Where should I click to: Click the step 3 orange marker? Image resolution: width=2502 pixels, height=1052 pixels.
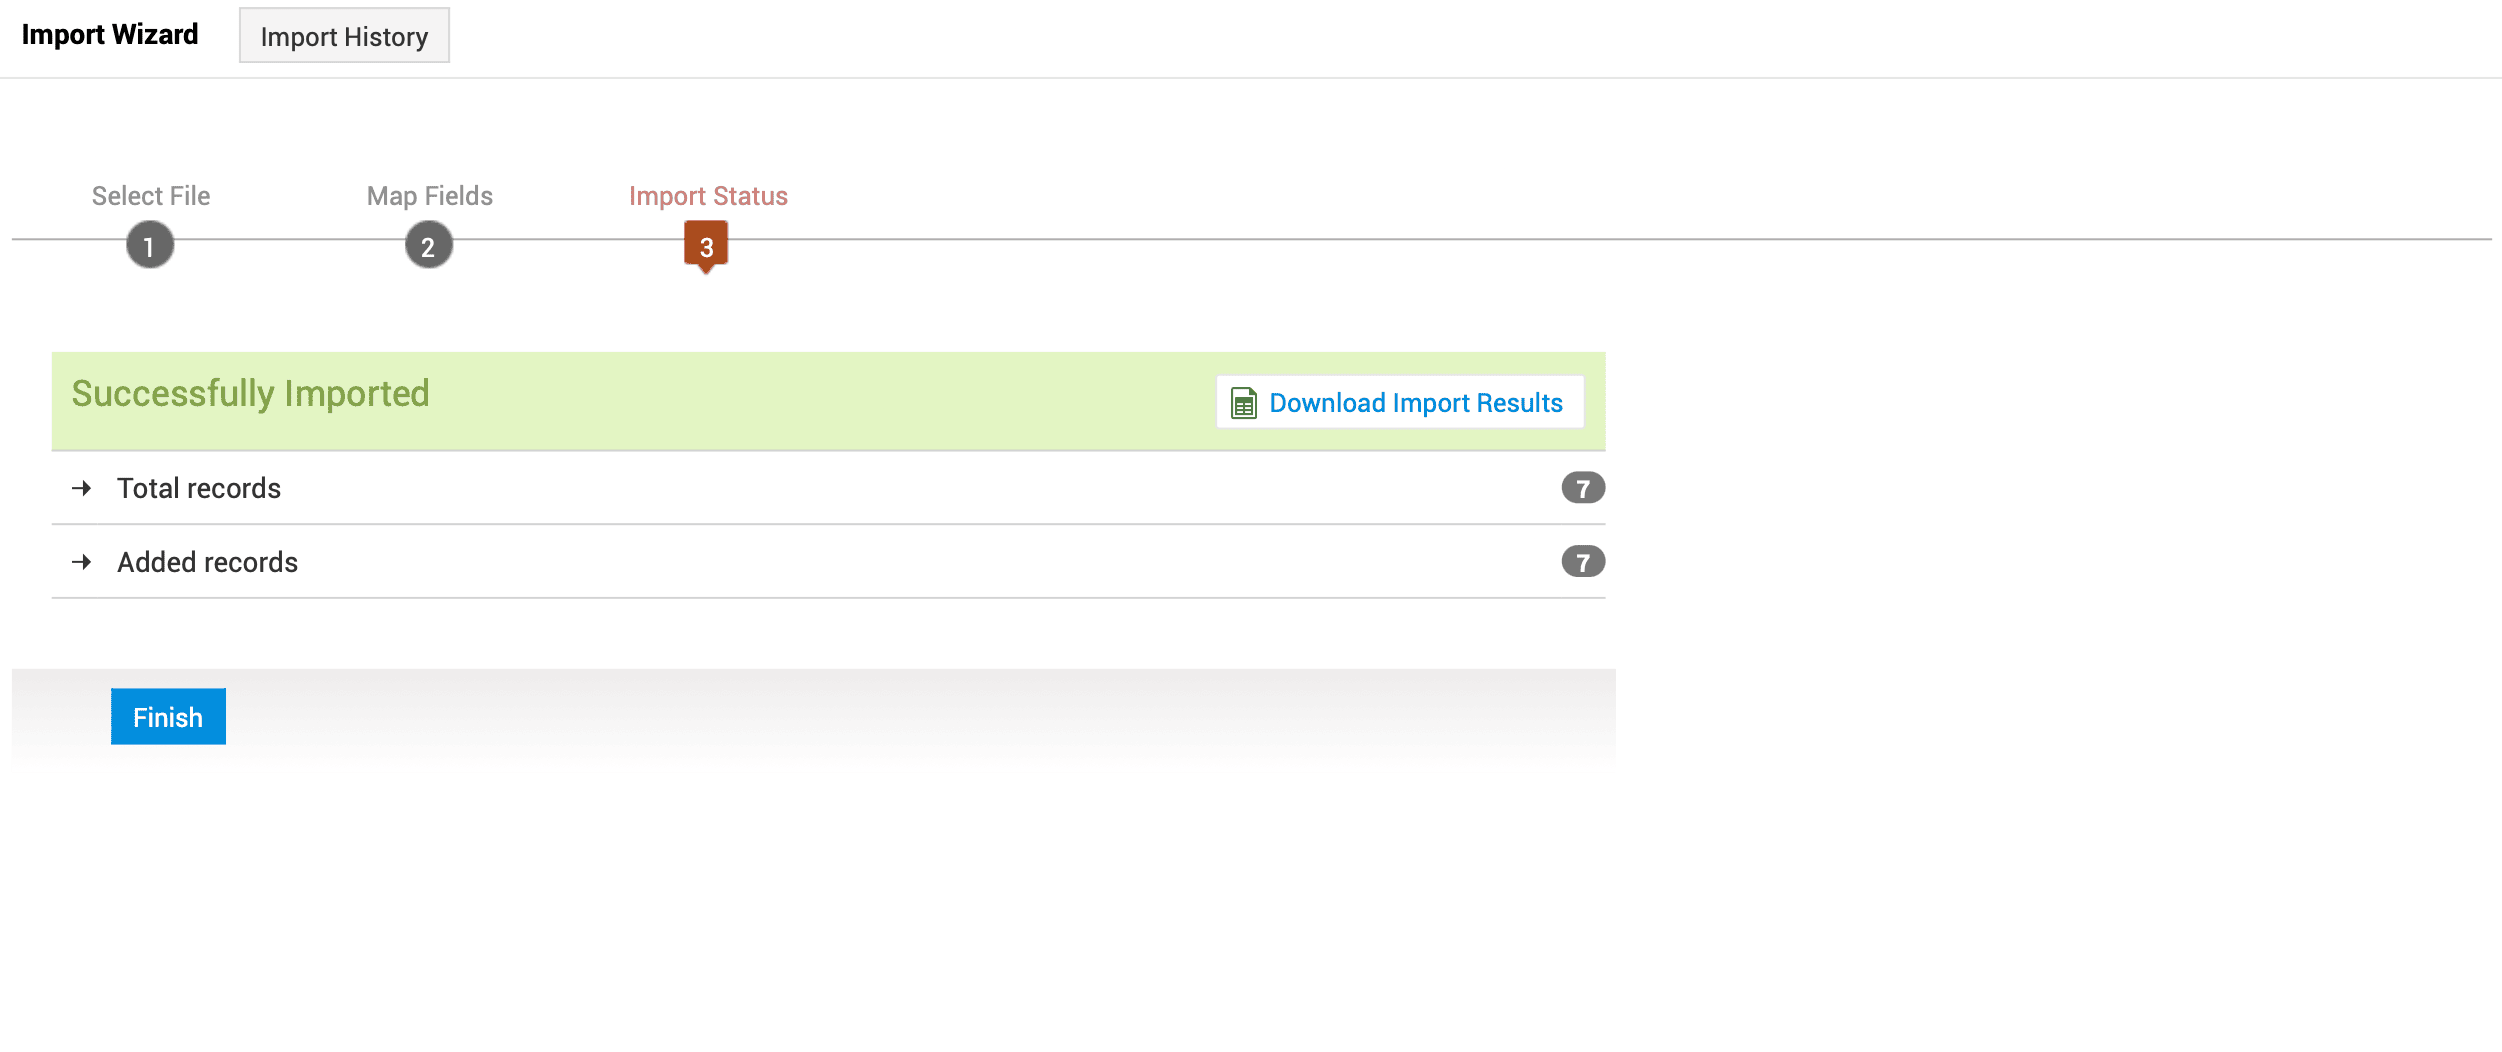706,246
